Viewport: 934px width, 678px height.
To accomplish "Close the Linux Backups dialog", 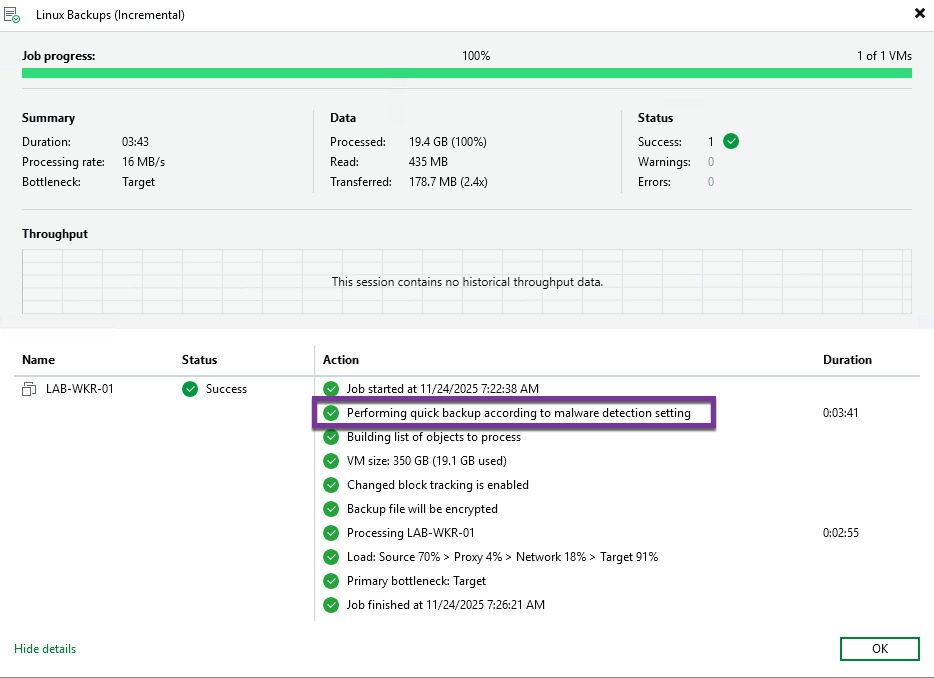I will (x=919, y=14).
